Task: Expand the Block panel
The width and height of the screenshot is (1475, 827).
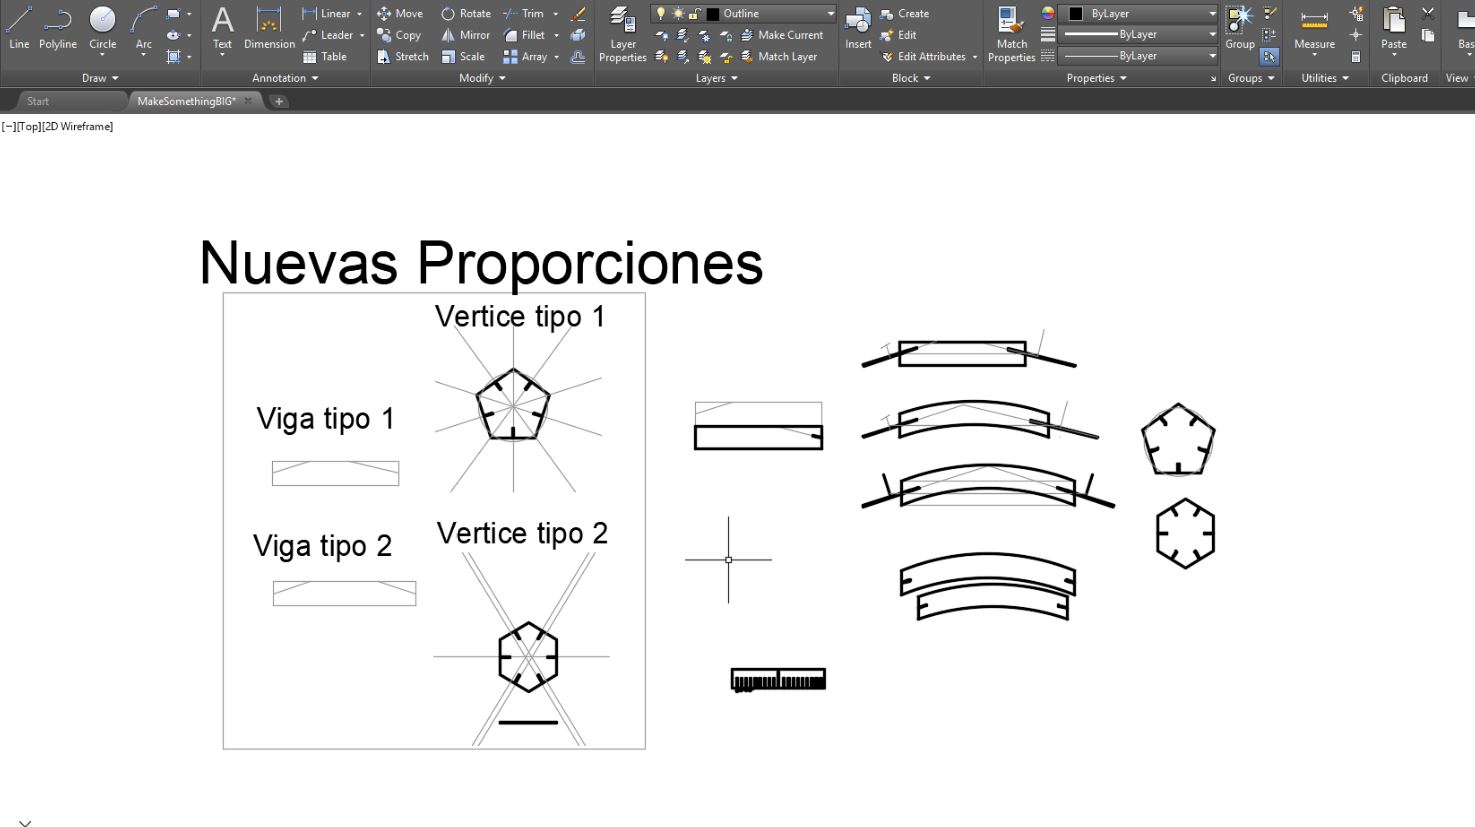Action: (911, 78)
